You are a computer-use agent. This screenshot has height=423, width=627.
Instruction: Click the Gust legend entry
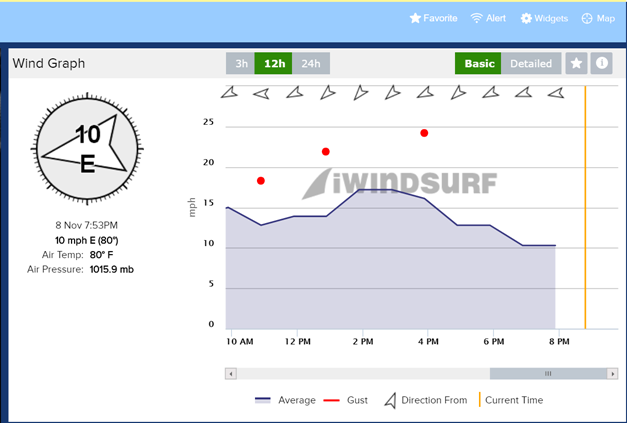pyautogui.click(x=345, y=400)
